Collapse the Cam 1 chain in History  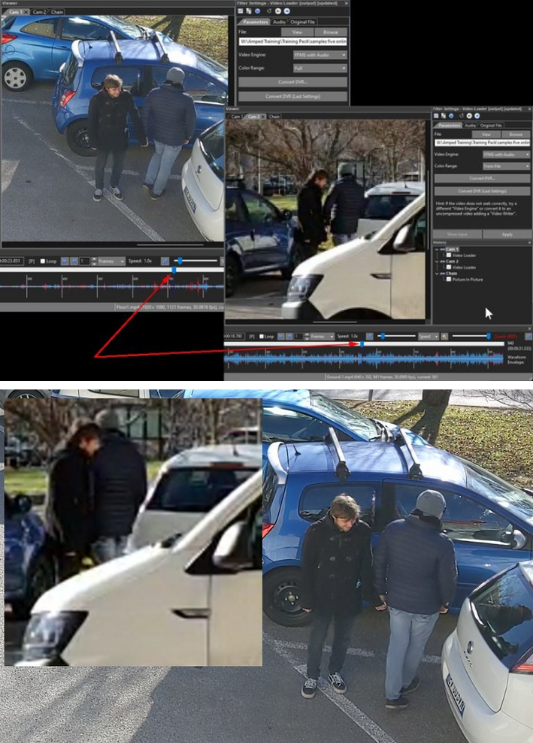437,249
